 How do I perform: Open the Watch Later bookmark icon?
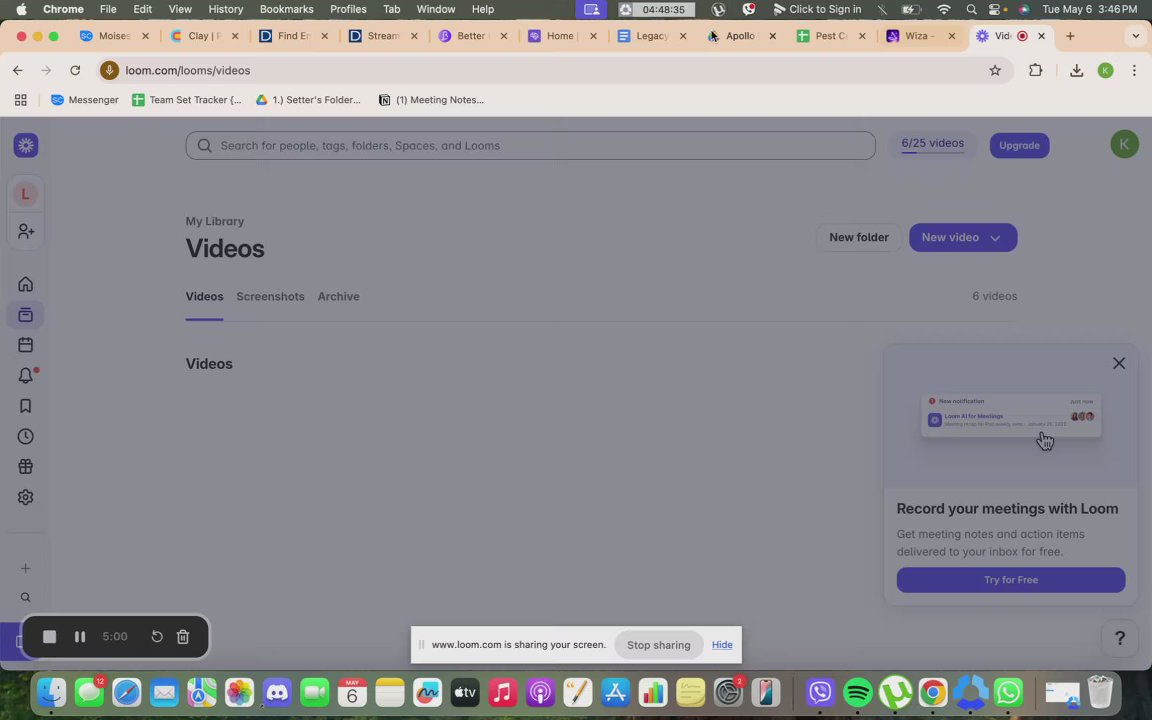(x=26, y=406)
